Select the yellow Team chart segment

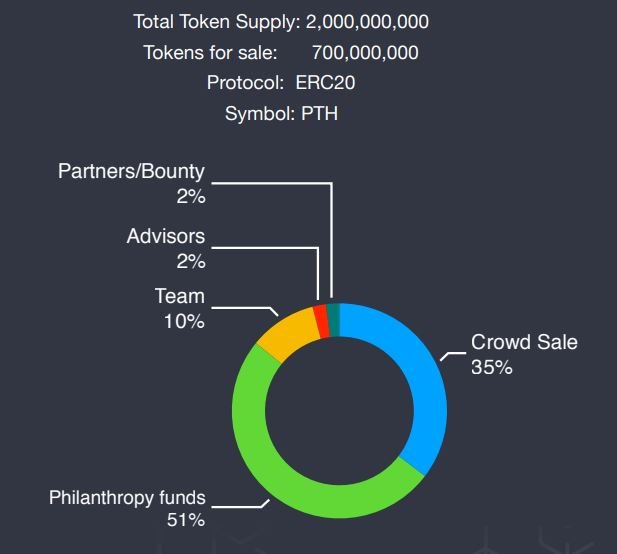tap(289, 333)
